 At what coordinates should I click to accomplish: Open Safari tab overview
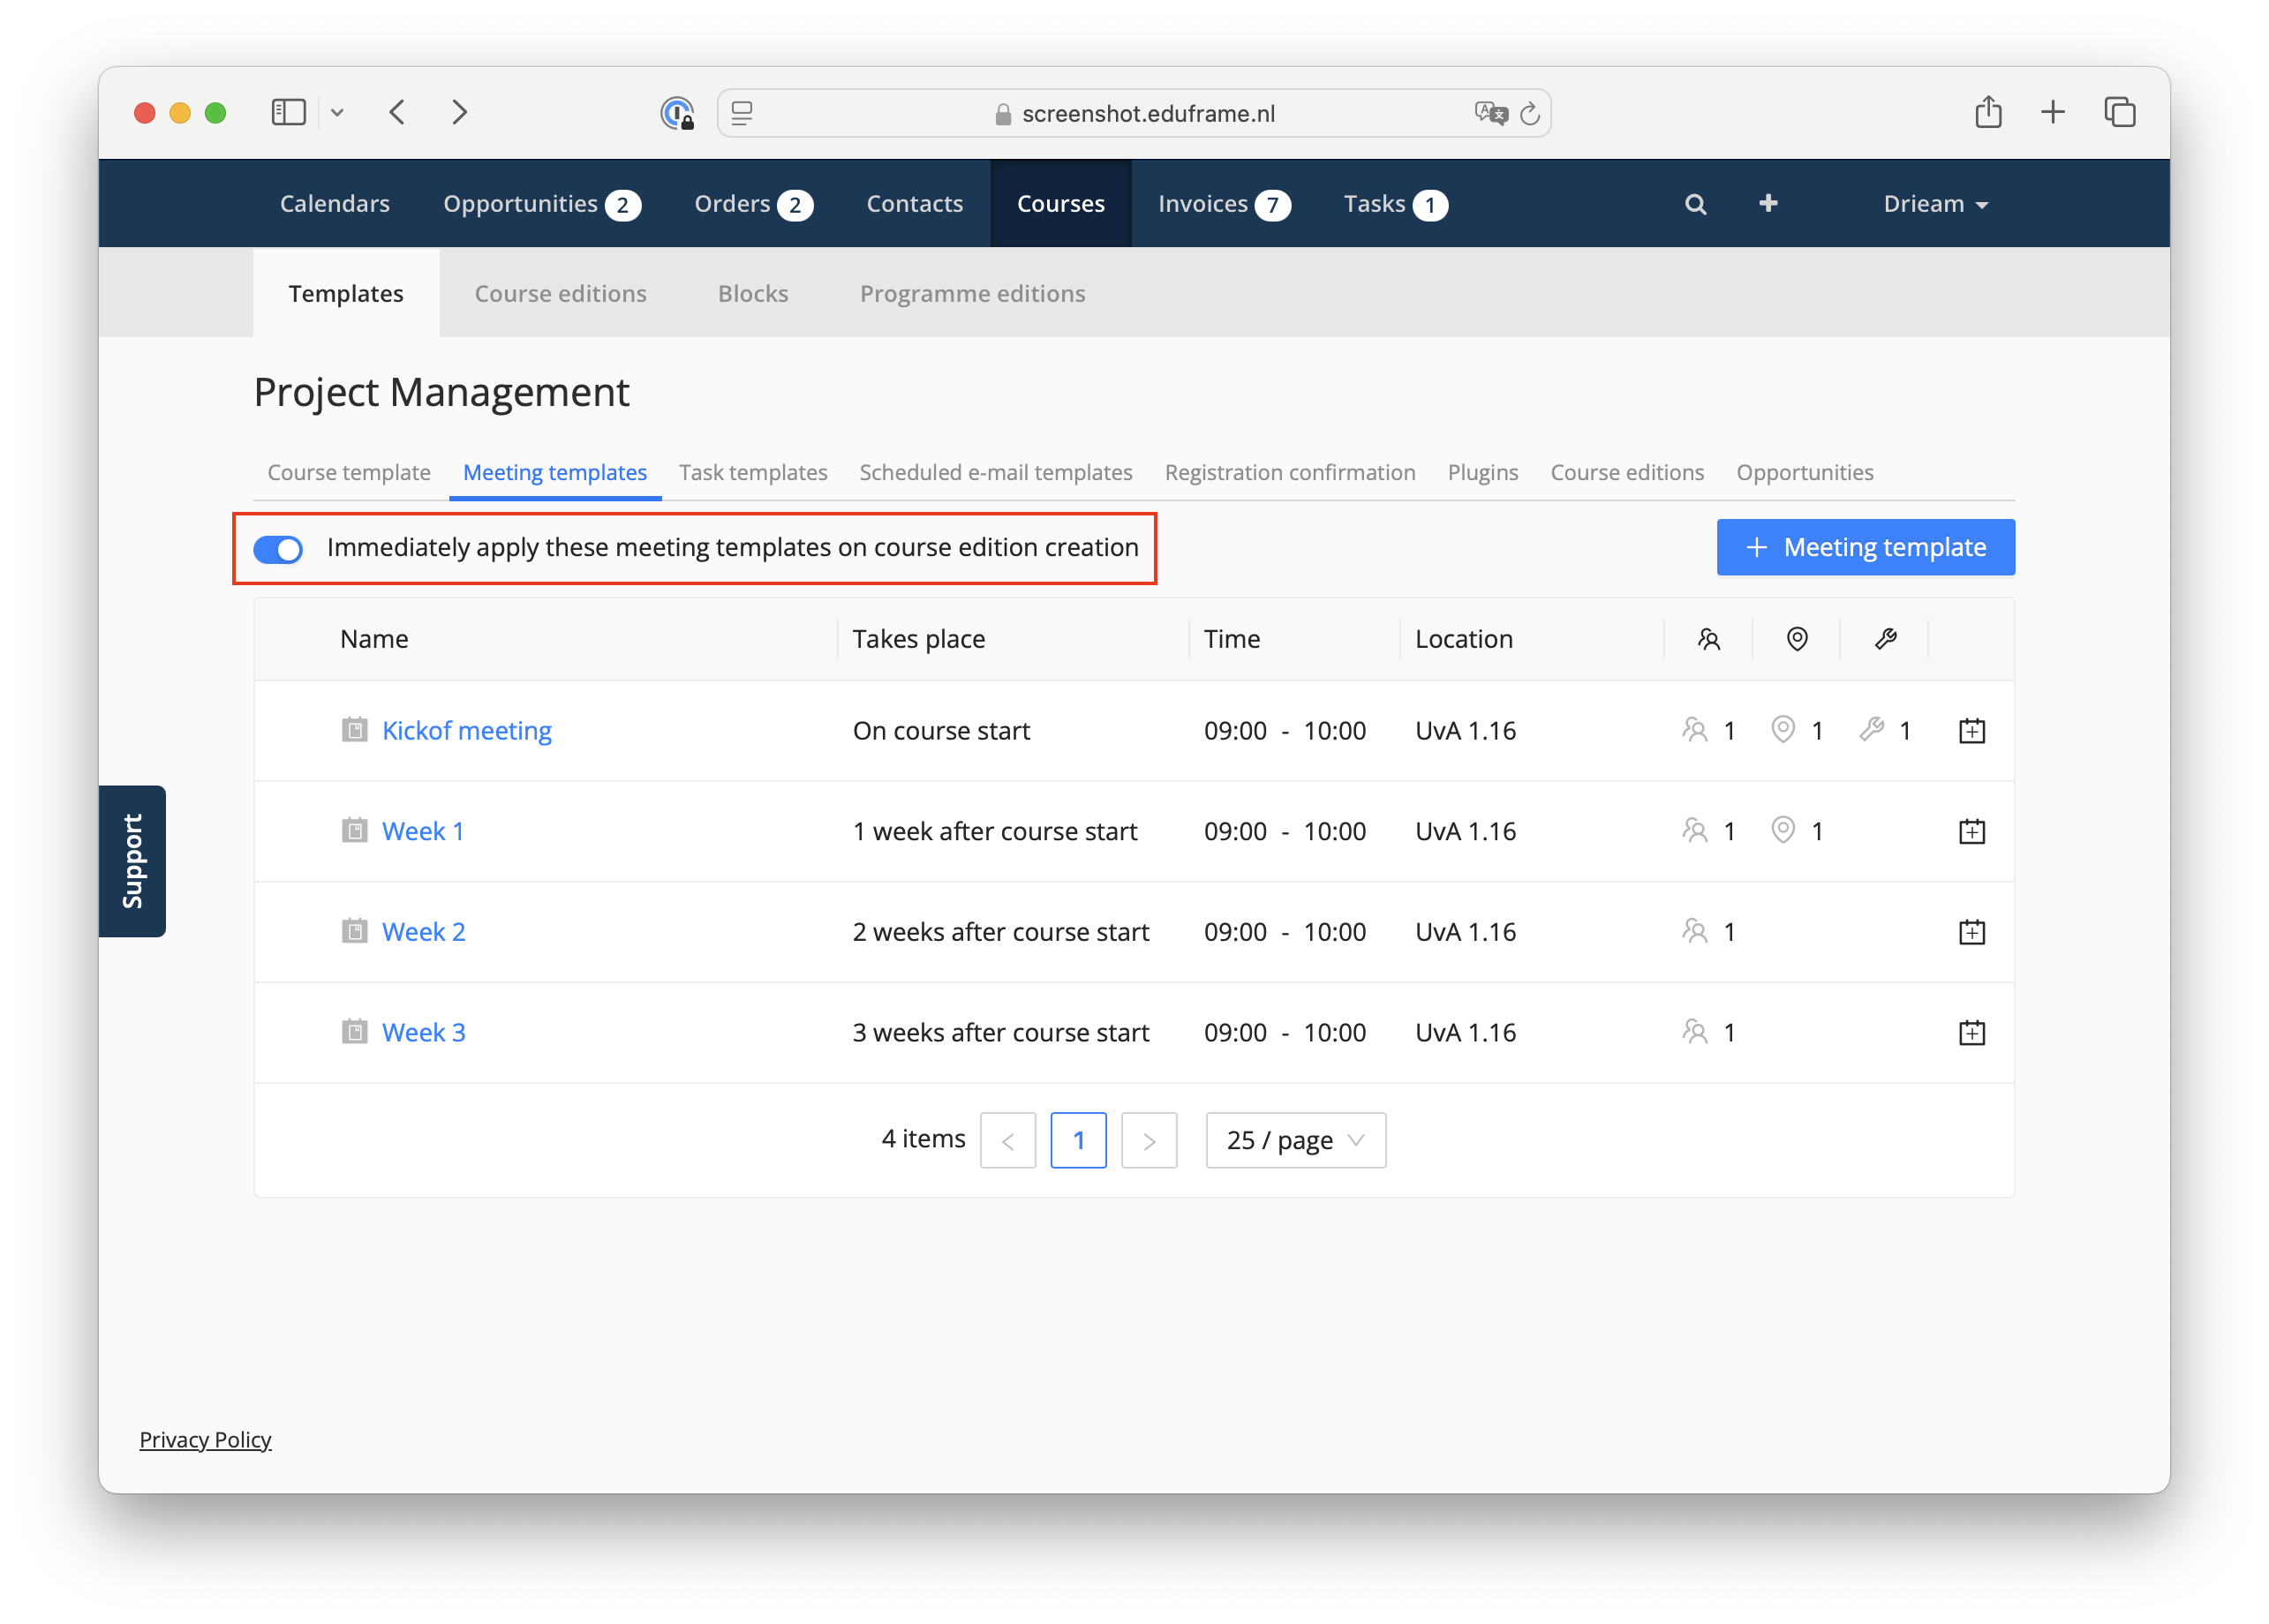click(x=2120, y=112)
